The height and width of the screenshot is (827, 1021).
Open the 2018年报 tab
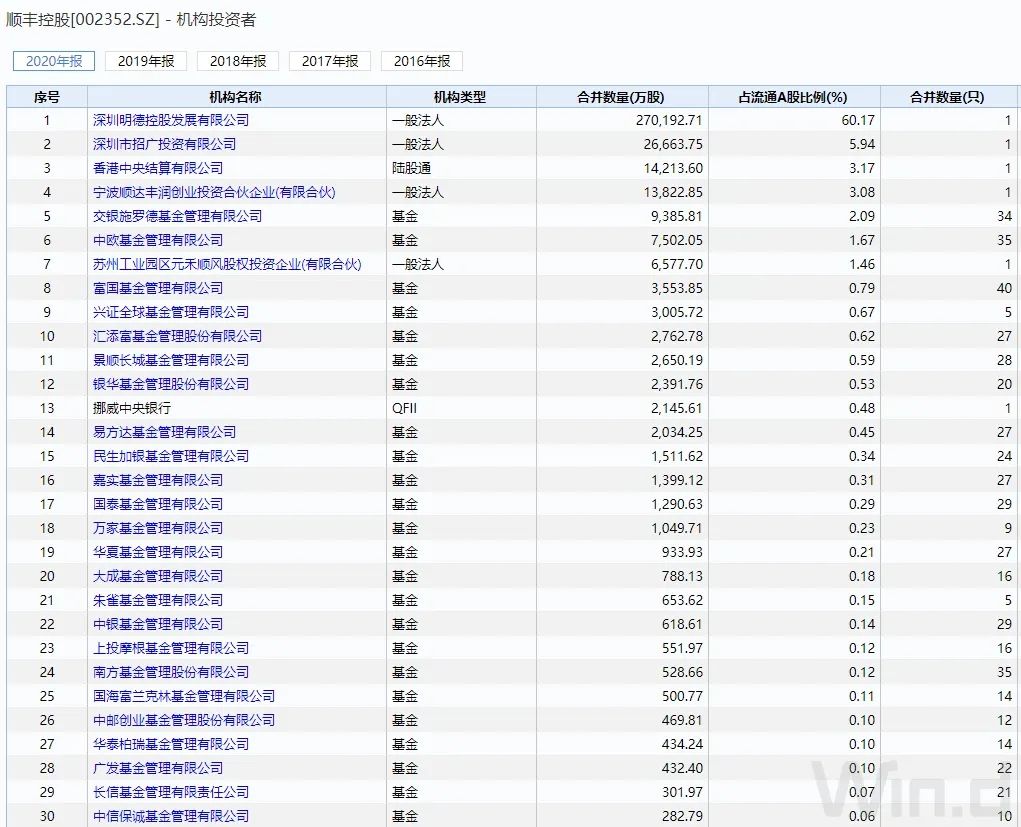click(x=238, y=61)
